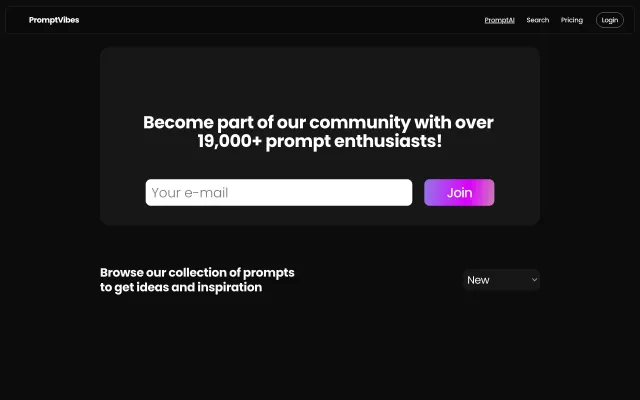
Task: Open the New sort dropdown
Action: 500,280
